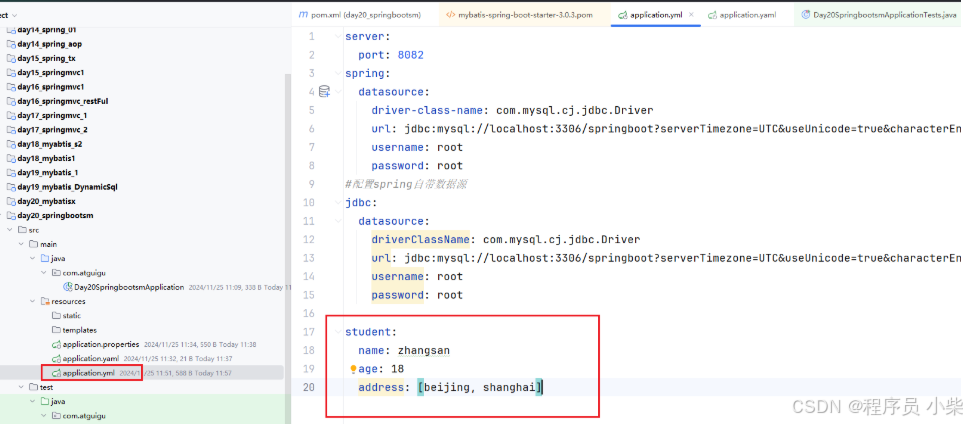Click the day18_mybatis1 module folder icon

click(x=10, y=158)
